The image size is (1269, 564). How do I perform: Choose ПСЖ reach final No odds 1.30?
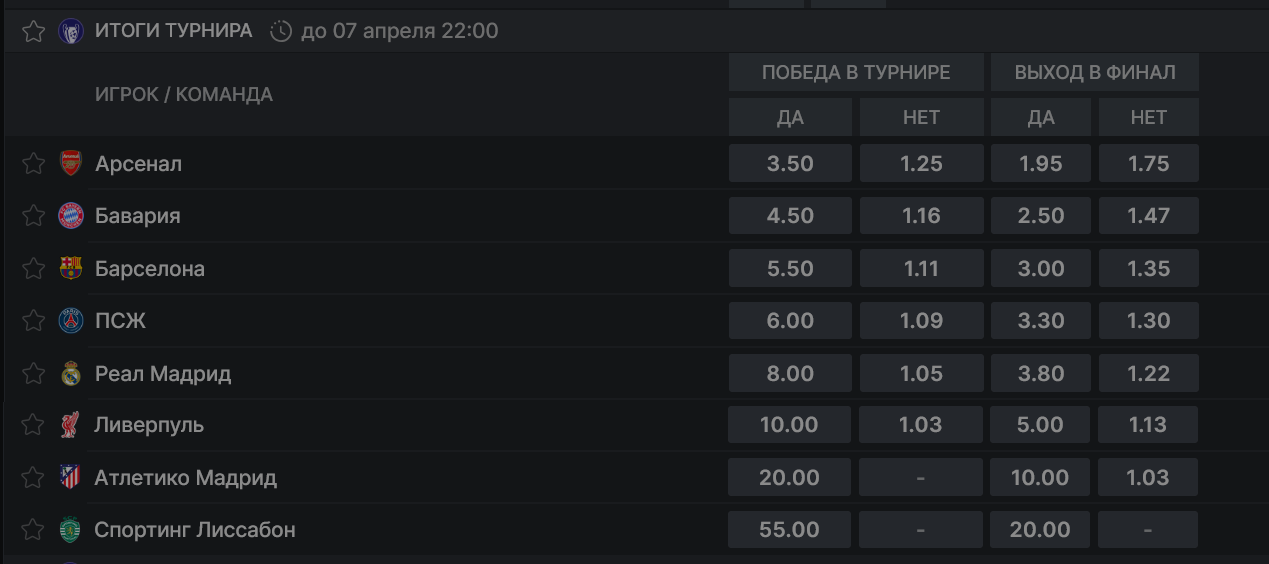pyautogui.click(x=1148, y=320)
